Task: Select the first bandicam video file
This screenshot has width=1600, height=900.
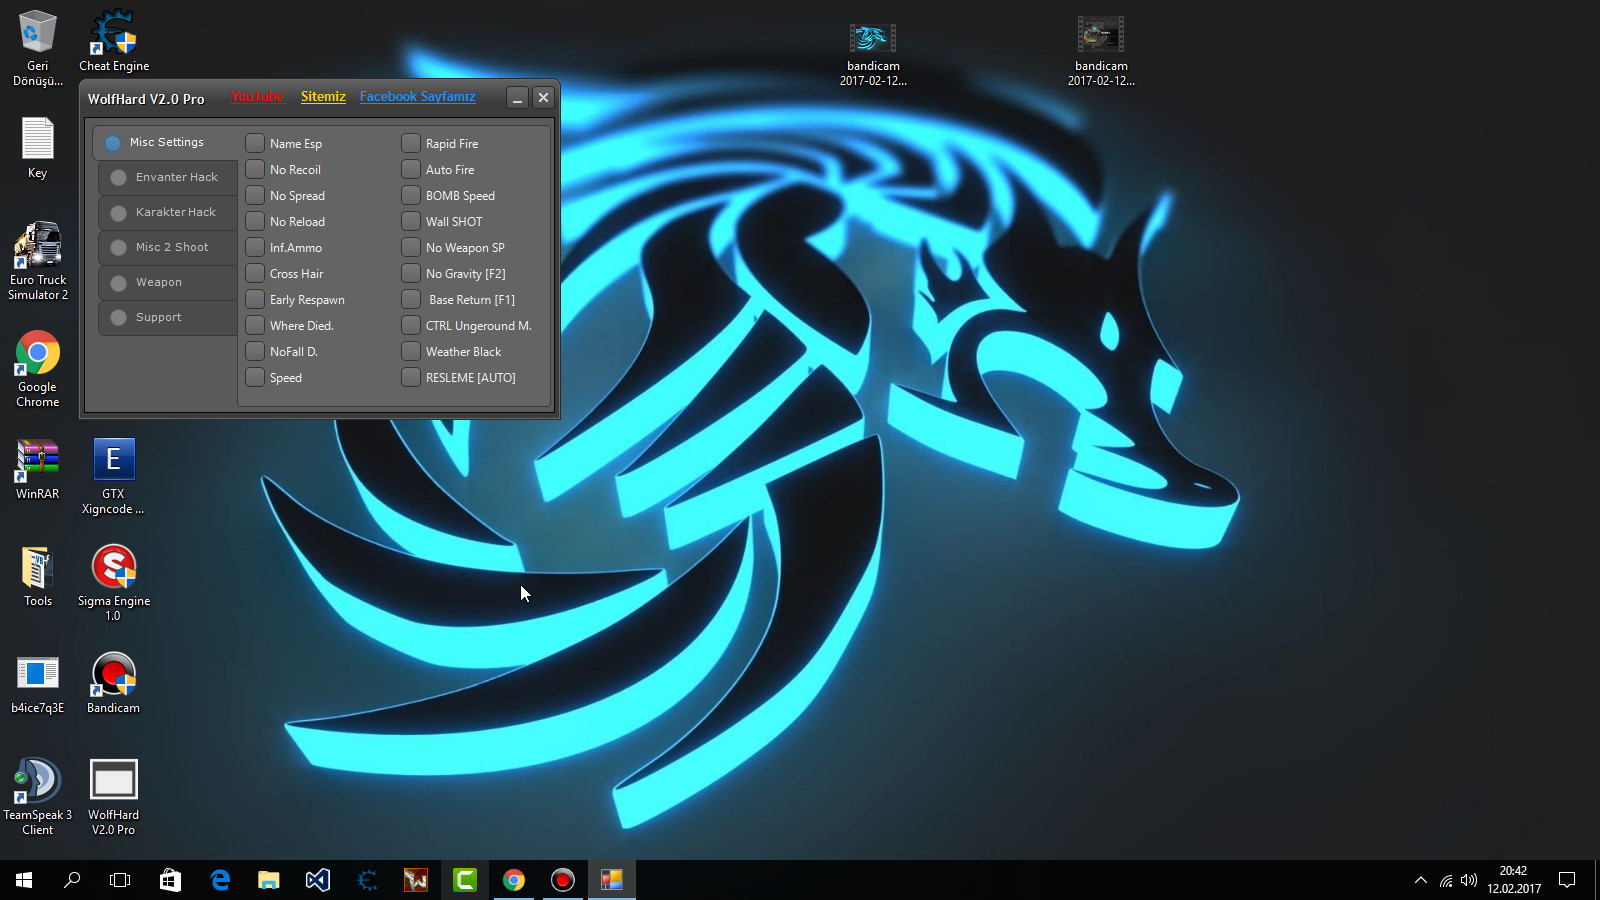Action: click(x=873, y=54)
